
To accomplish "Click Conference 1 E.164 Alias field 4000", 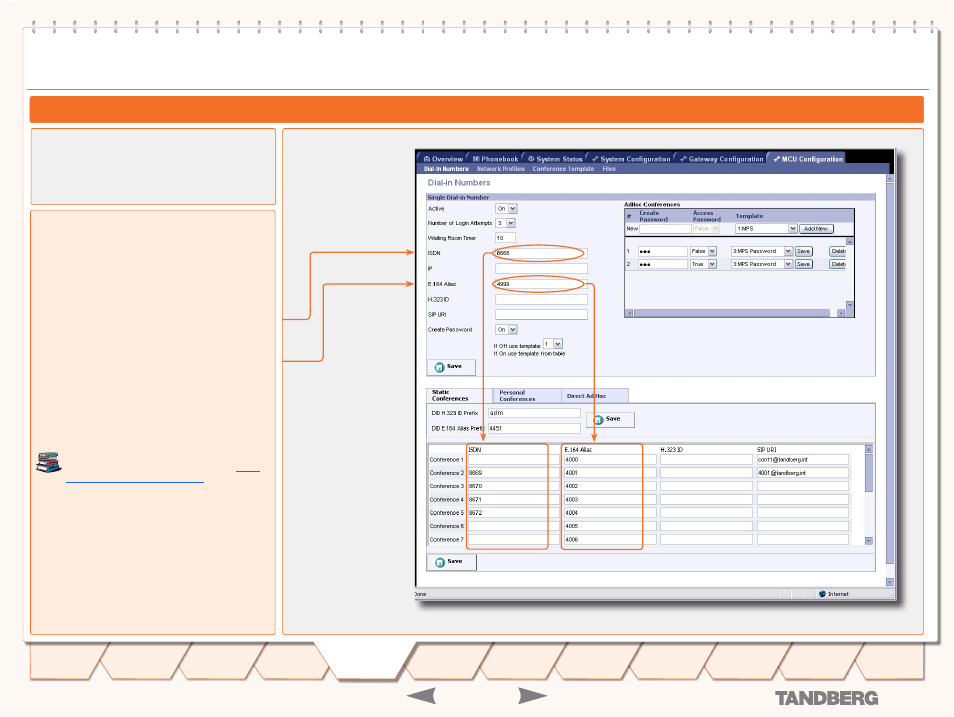I will click(610, 460).
